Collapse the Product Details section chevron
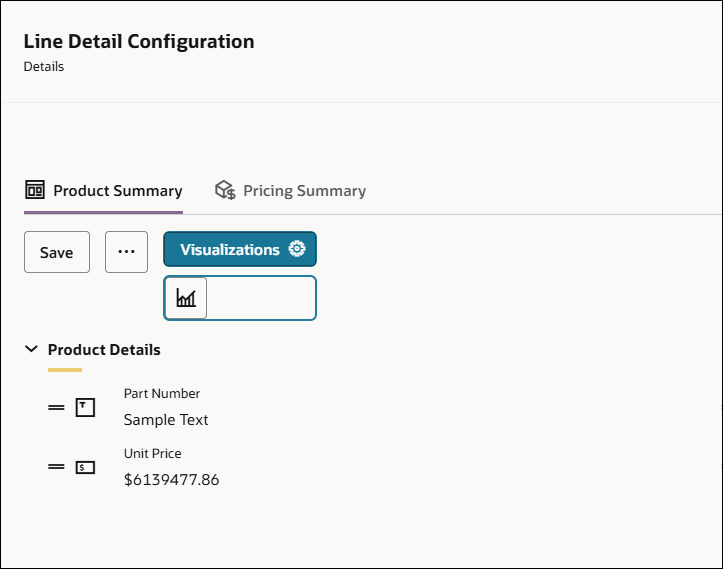The image size is (723, 569). click(x=31, y=350)
